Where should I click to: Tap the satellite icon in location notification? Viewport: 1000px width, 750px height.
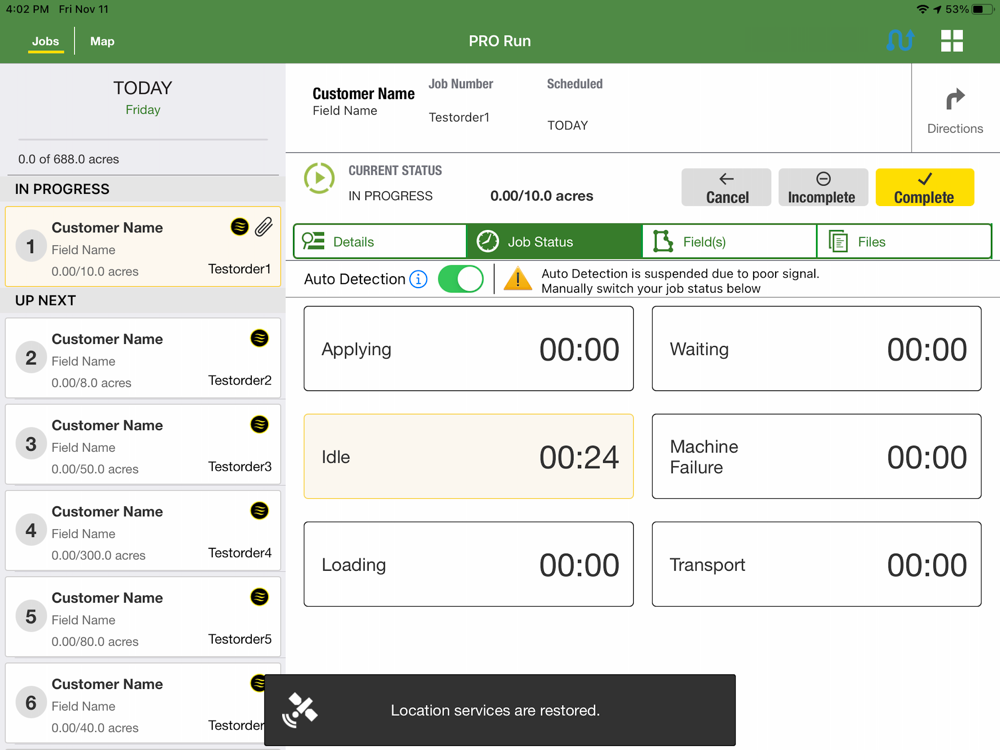[x=300, y=710]
